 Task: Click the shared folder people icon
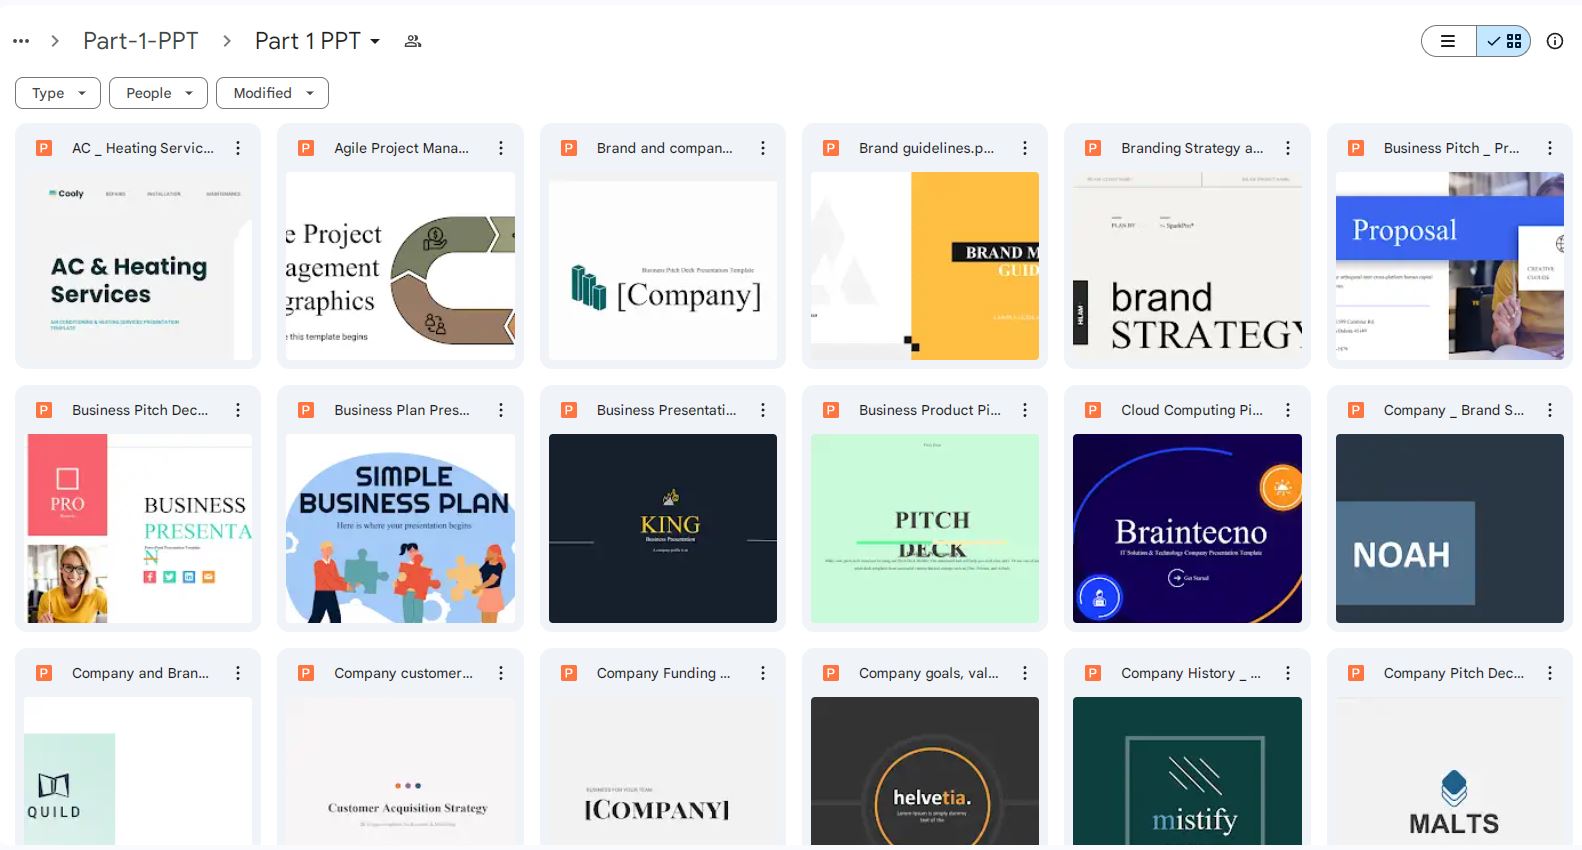tap(412, 41)
